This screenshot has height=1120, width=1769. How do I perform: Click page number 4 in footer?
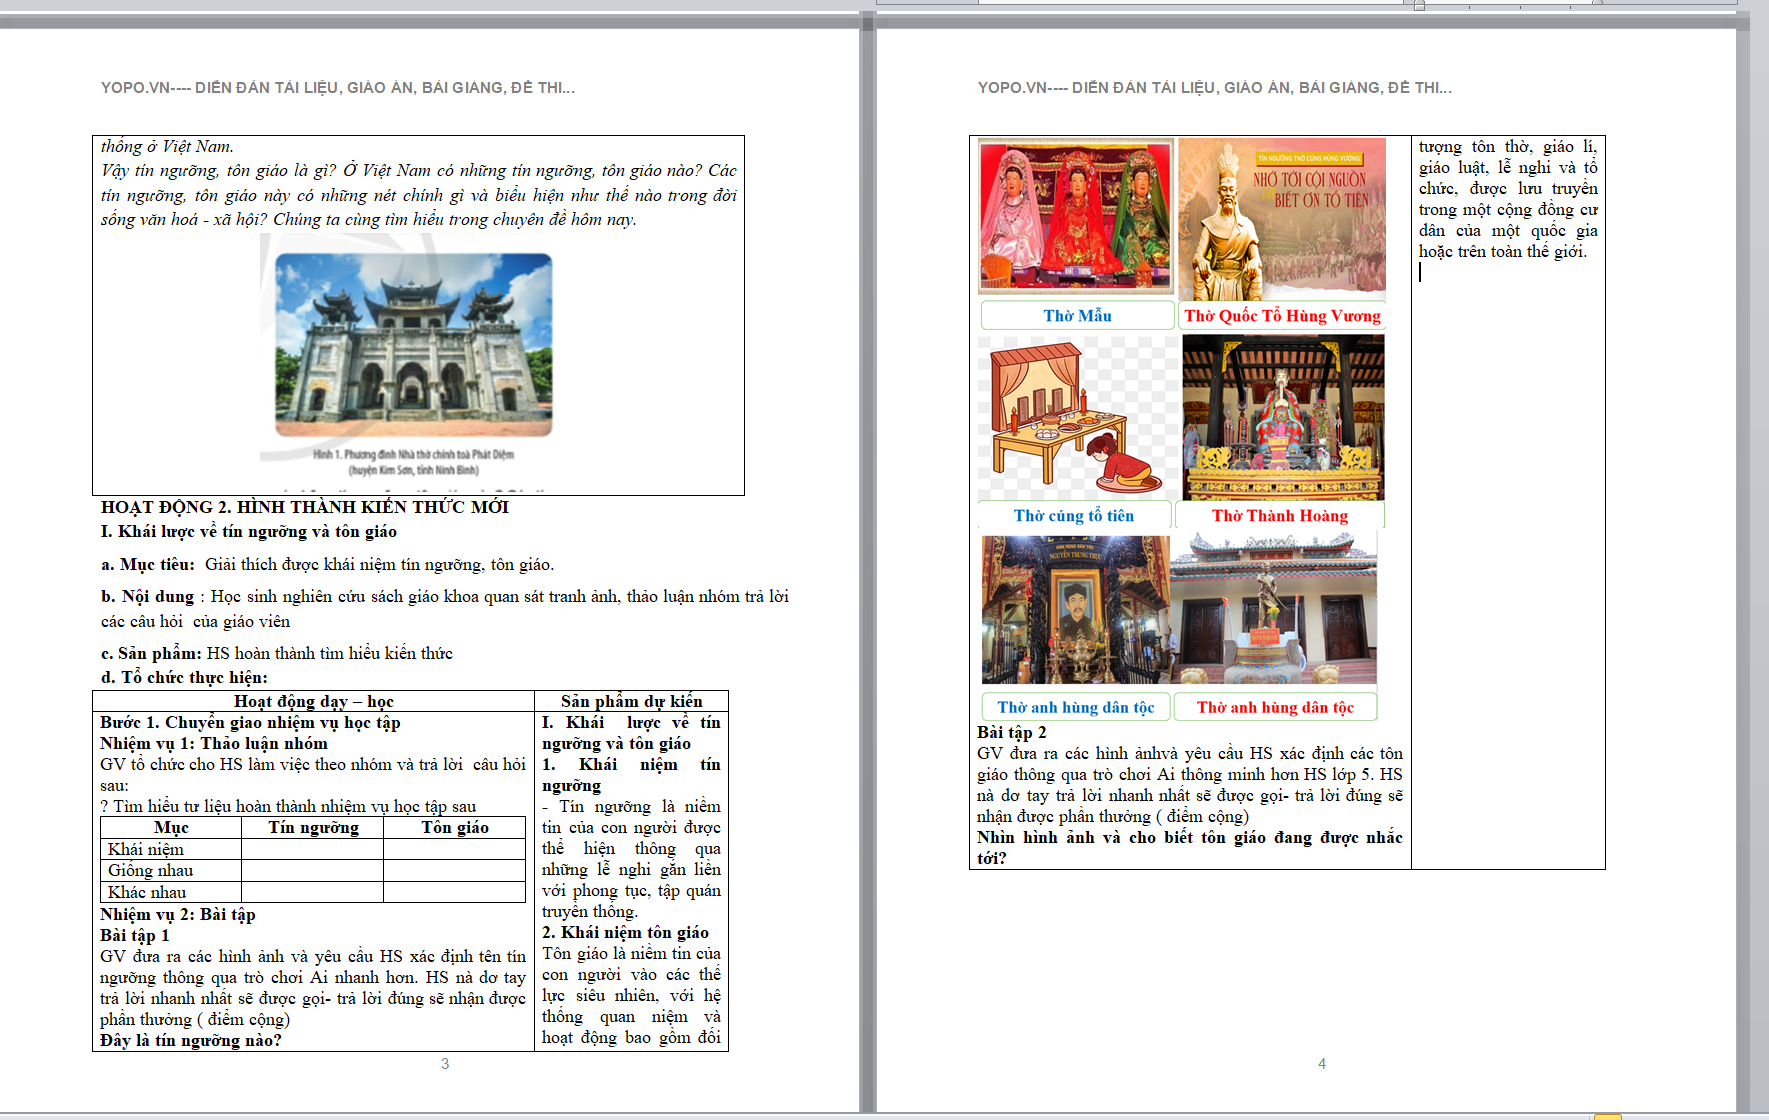click(1322, 1063)
